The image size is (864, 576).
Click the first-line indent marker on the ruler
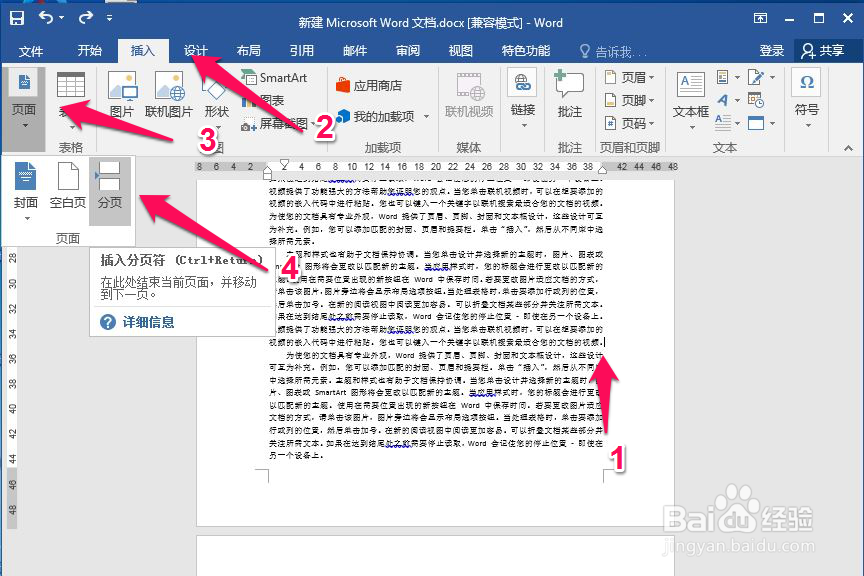click(284, 164)
